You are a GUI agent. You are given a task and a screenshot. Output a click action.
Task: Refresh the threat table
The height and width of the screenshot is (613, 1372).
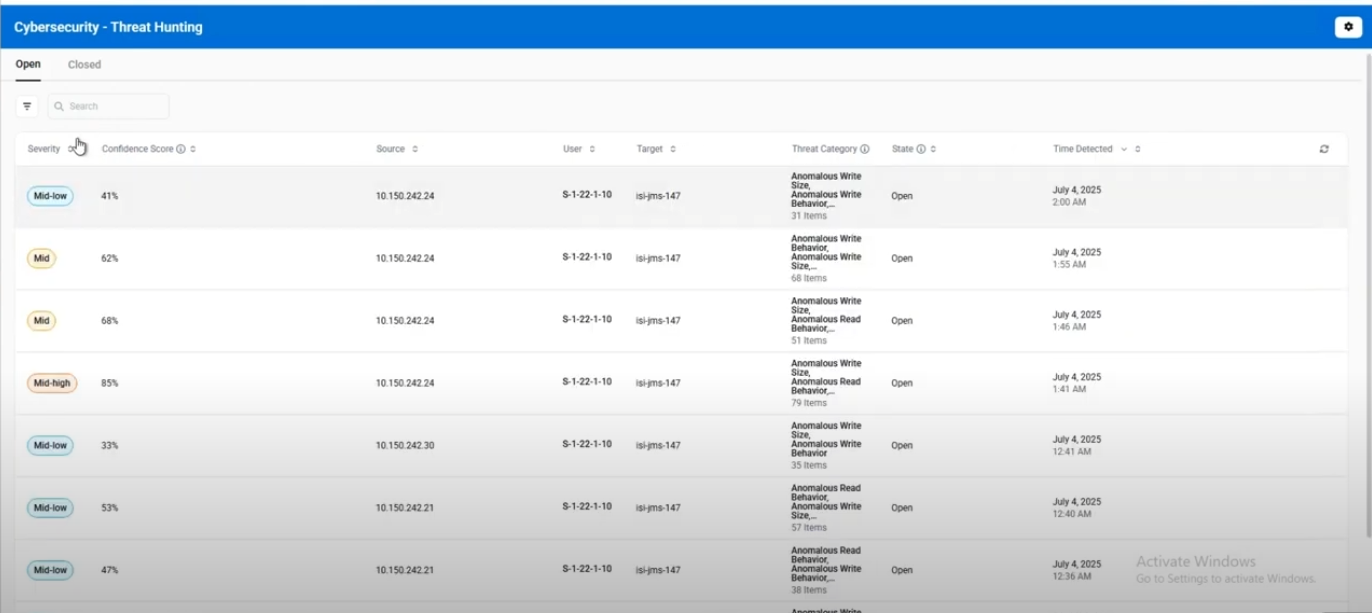coord(1324,149)
